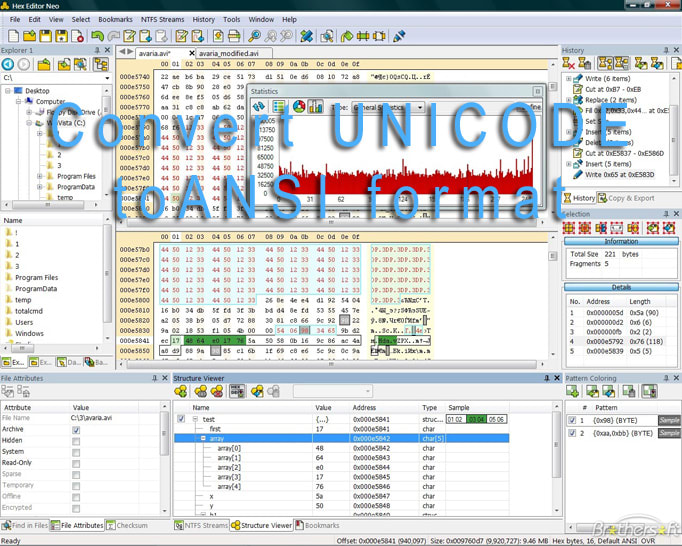Click the Save floppy disk icon
This screenshot has width=682, height=546.
pos(46,36)
